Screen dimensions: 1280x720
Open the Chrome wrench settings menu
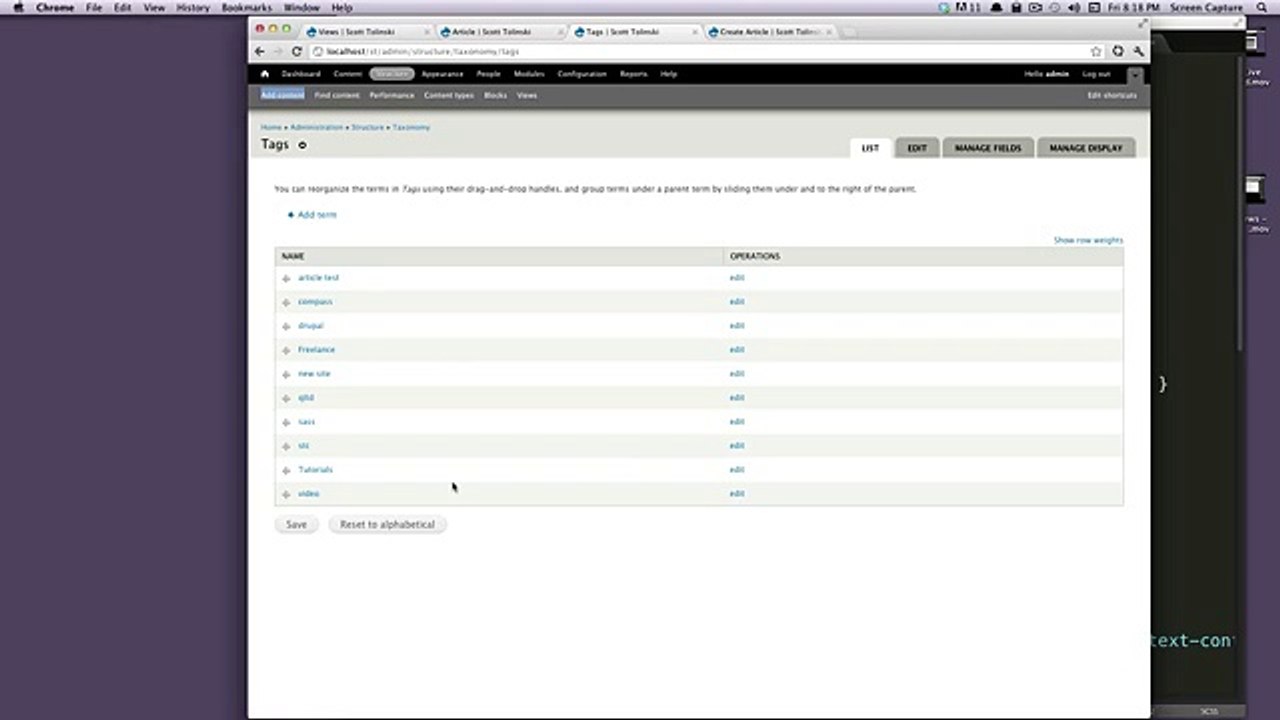tap(1138, 51)
